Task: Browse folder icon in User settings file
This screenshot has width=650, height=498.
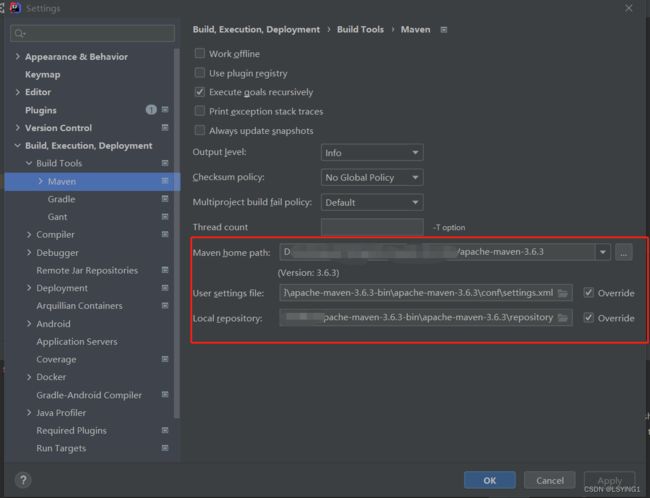Action: [x=563, y=293]
